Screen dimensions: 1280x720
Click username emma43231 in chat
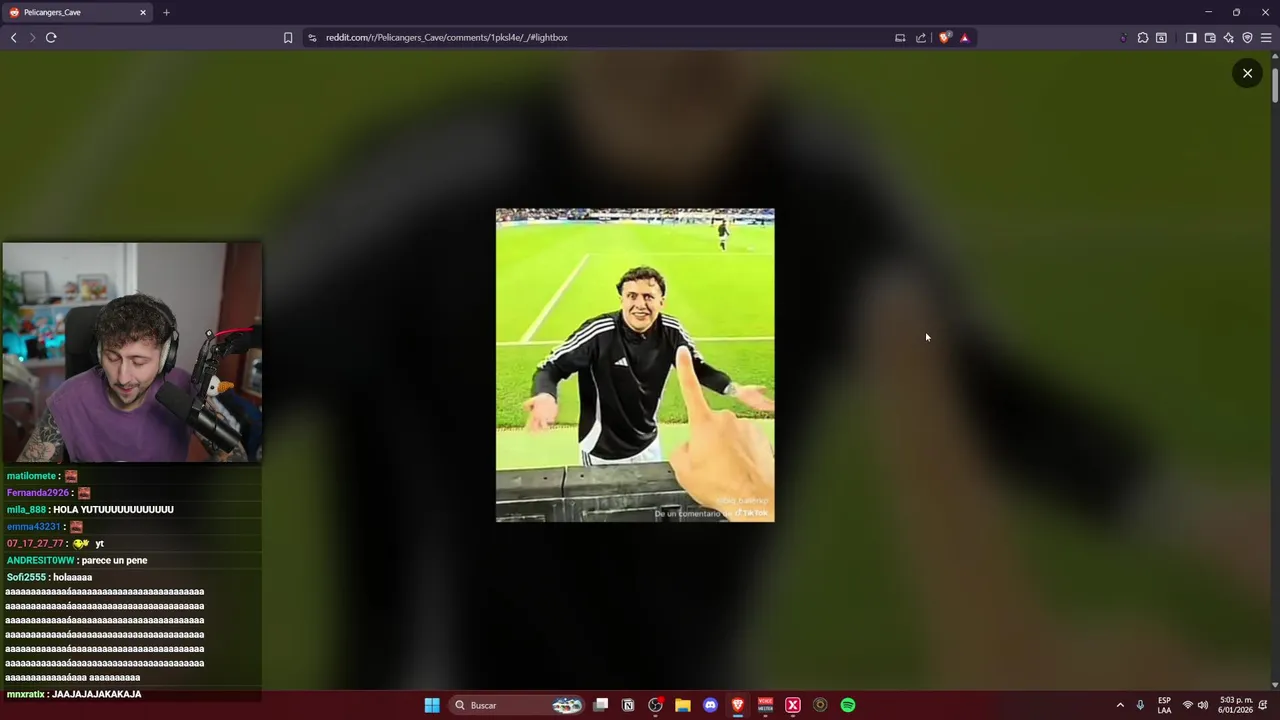tap(34, 527)
